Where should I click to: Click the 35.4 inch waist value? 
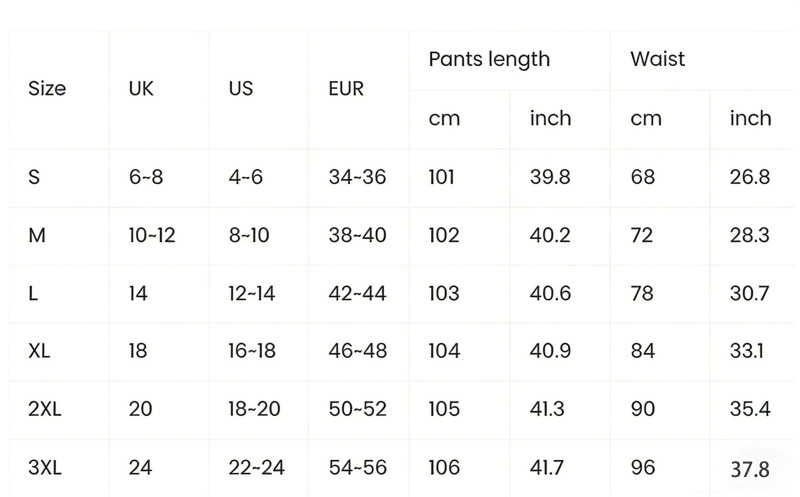click(x=750, y=408)
